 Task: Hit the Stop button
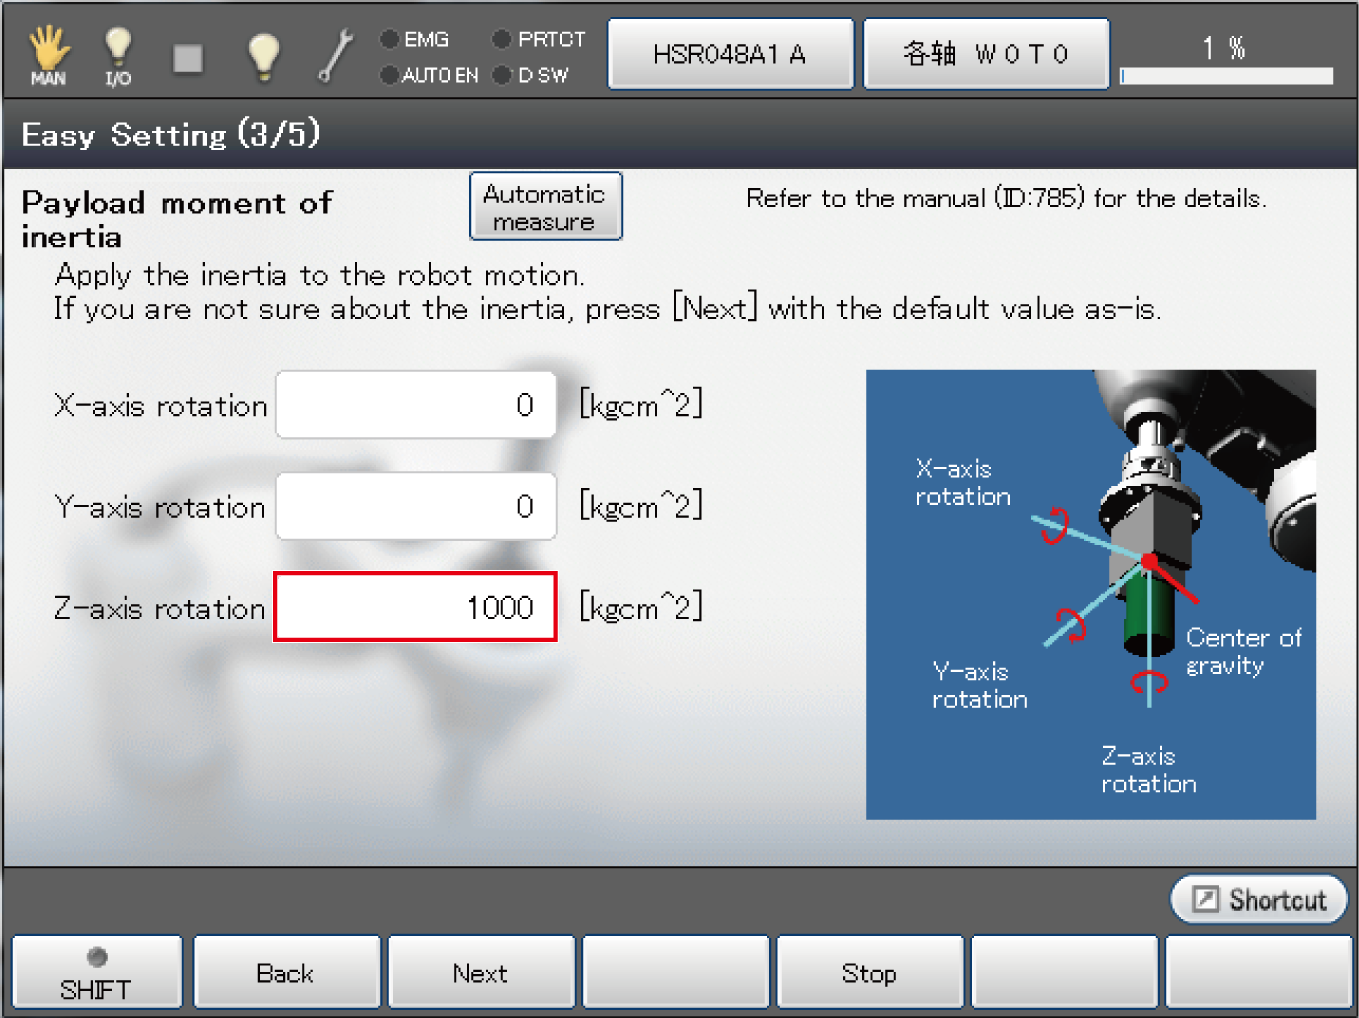point(870,972)
